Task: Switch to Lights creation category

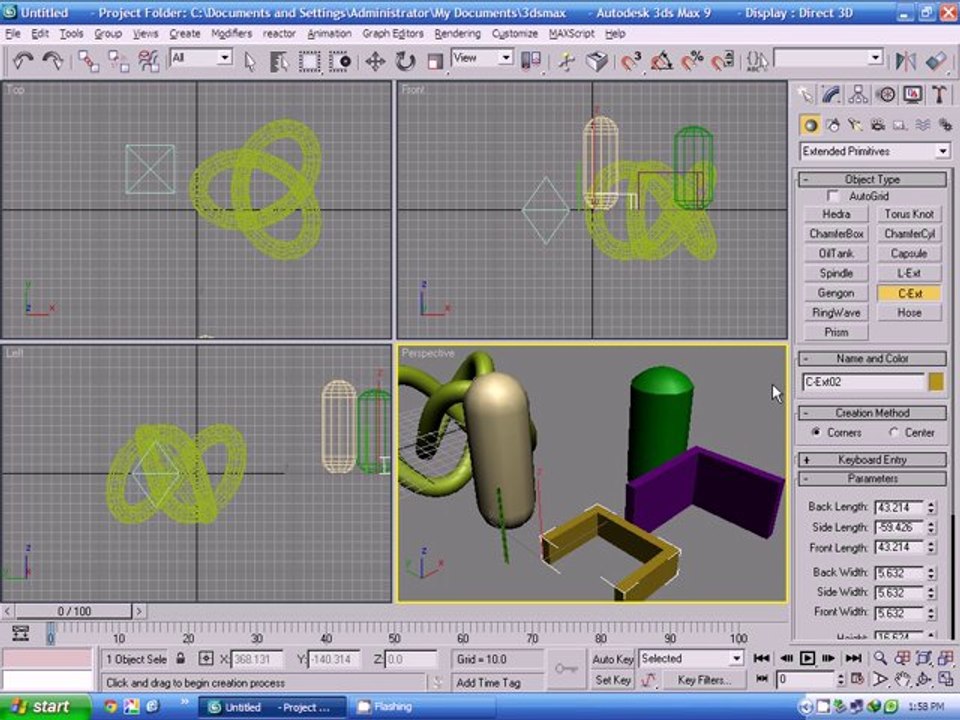Action: [855, 126]
